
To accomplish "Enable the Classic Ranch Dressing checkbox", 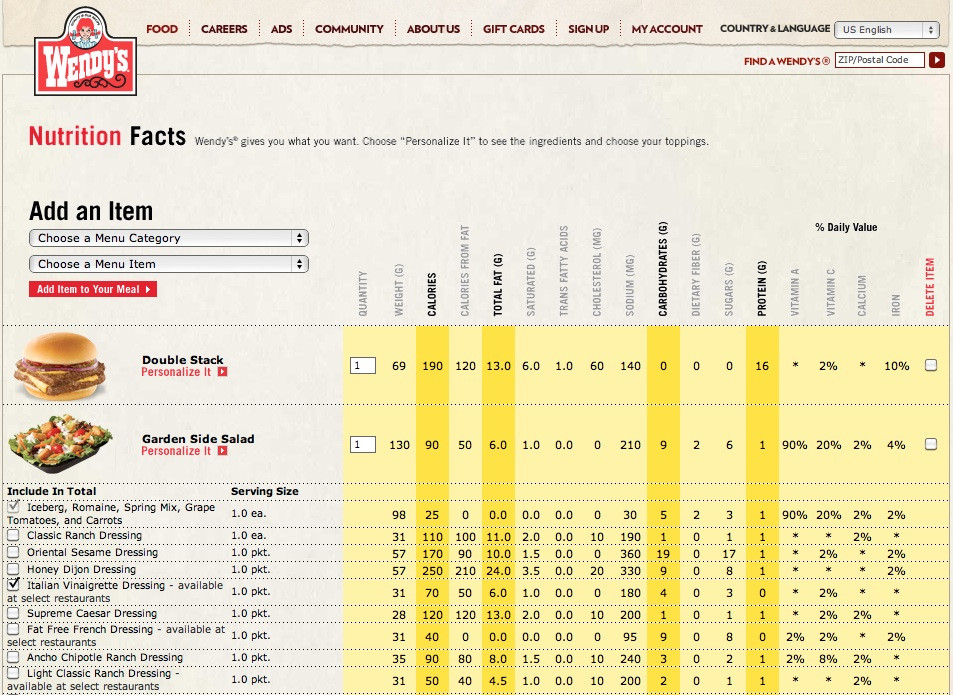I will [x=13, y=535].
